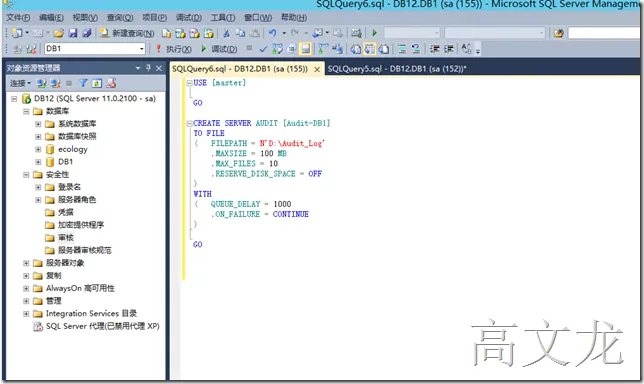644x384 pixels.
Task: Click the blue Filter funnel icon
Action: tap(83, 83)
